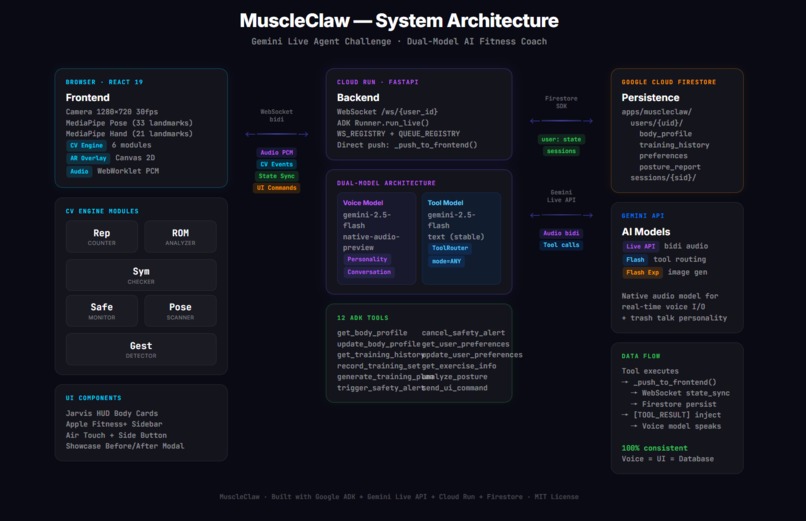
Task: Click the 'UI COMPONENTS' section label
Action: pos(94,398)
